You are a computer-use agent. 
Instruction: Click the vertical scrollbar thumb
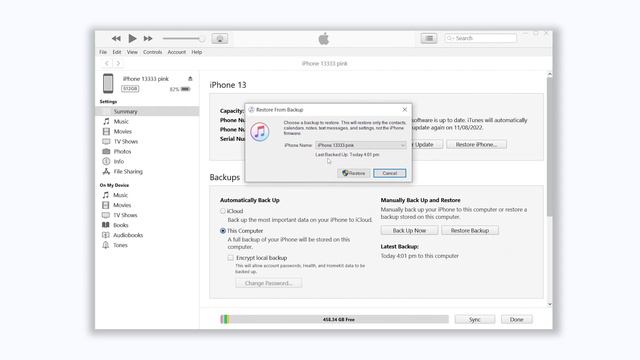coord(549,147)
